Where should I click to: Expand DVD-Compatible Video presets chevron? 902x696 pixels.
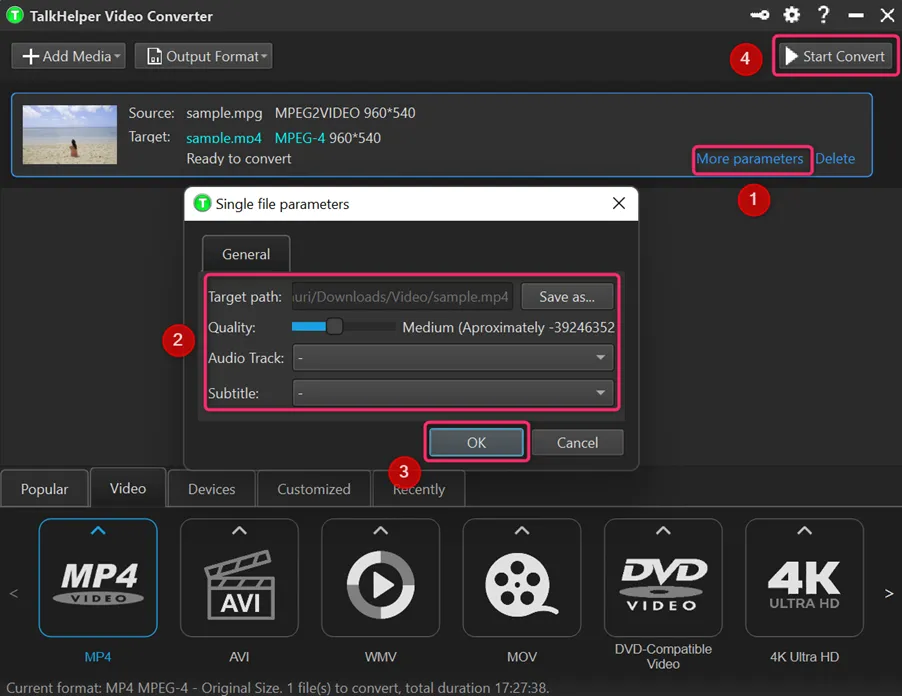663,530
